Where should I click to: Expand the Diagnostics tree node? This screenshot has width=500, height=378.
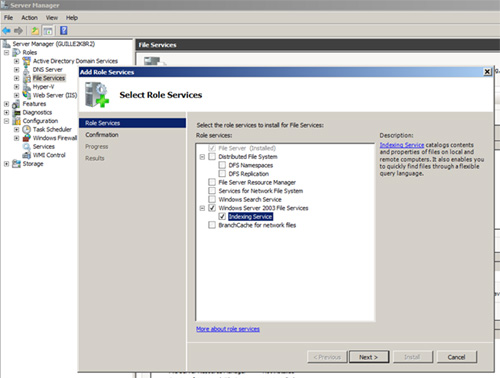click(x=6, y=113)
